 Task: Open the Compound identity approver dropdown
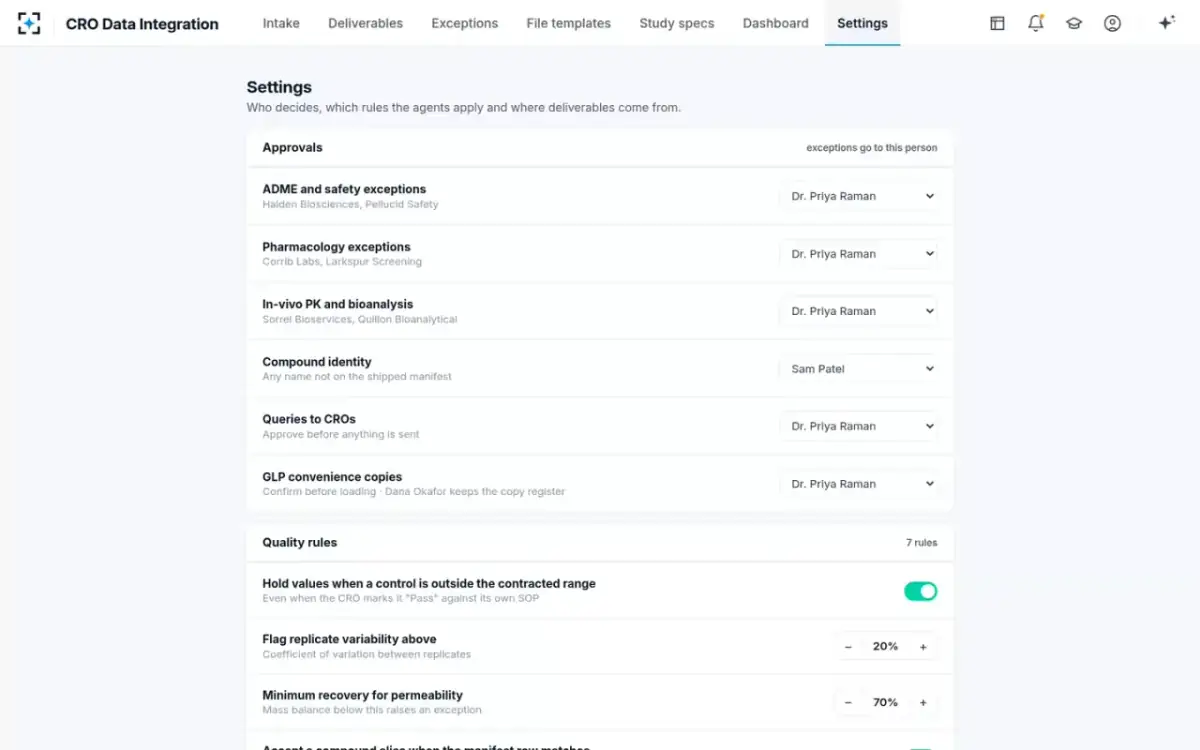859,369
